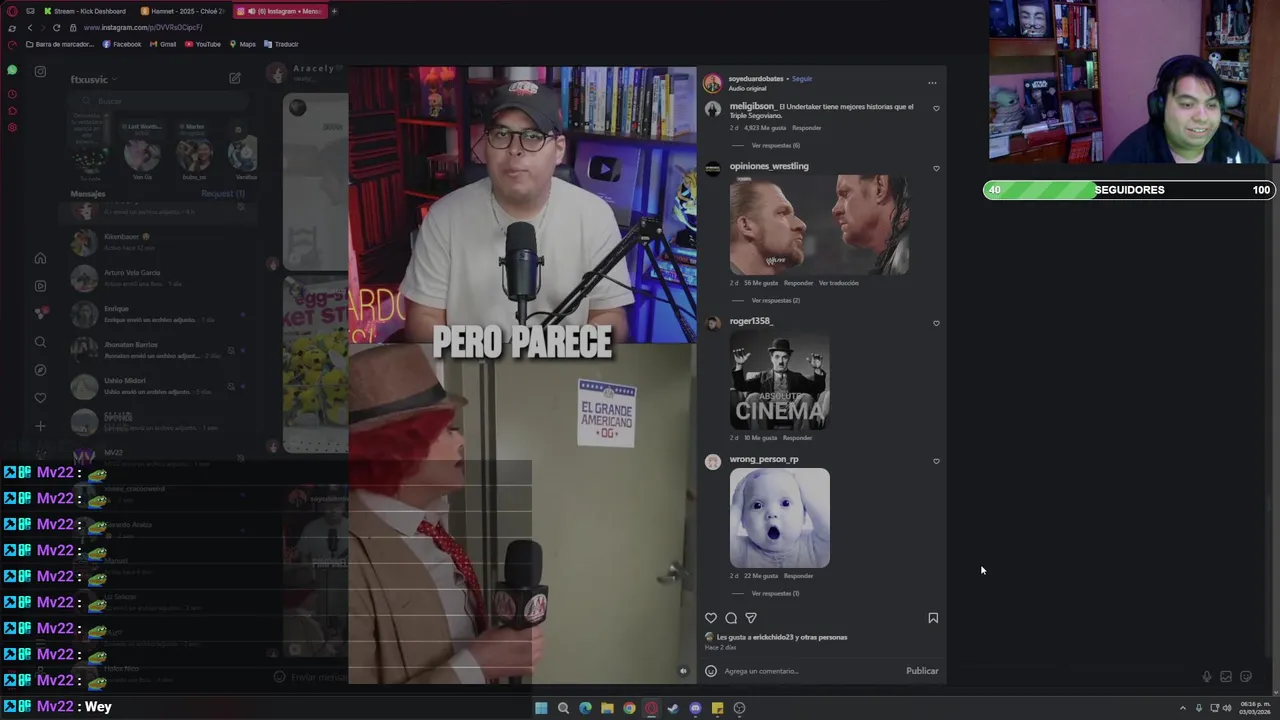
Task: Open a new browser tab
Action: pyautogui.click(x=334, y=11)
